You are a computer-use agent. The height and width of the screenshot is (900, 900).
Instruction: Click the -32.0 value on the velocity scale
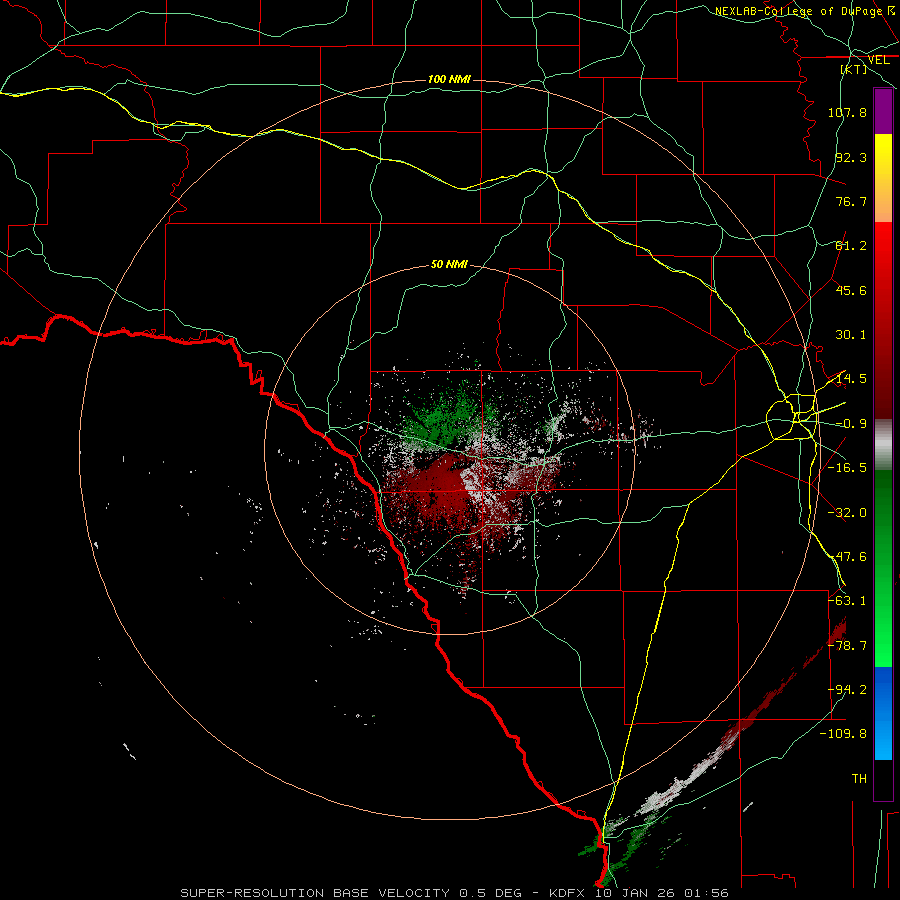pos(847,513)
